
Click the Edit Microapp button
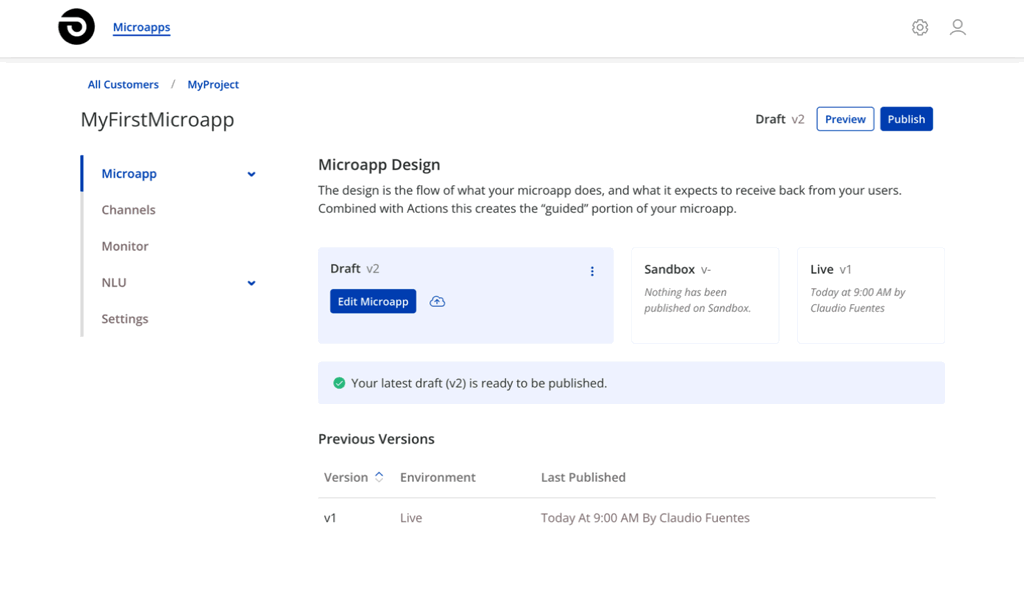(x=373, y=302)
